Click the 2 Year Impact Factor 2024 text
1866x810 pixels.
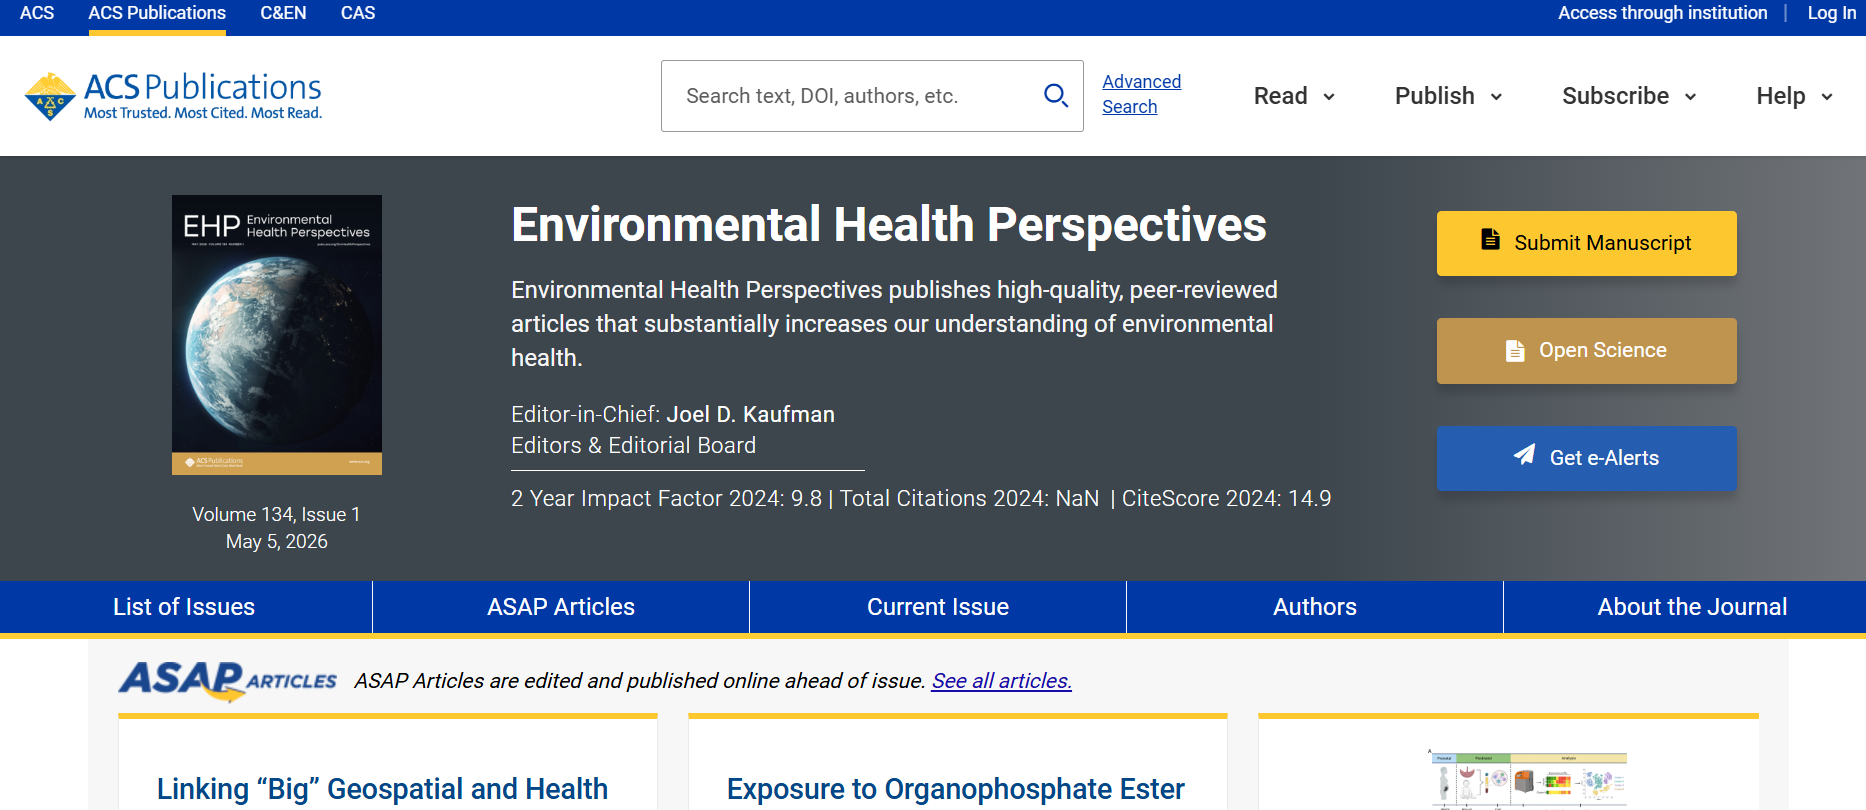[x=666, y=498]
